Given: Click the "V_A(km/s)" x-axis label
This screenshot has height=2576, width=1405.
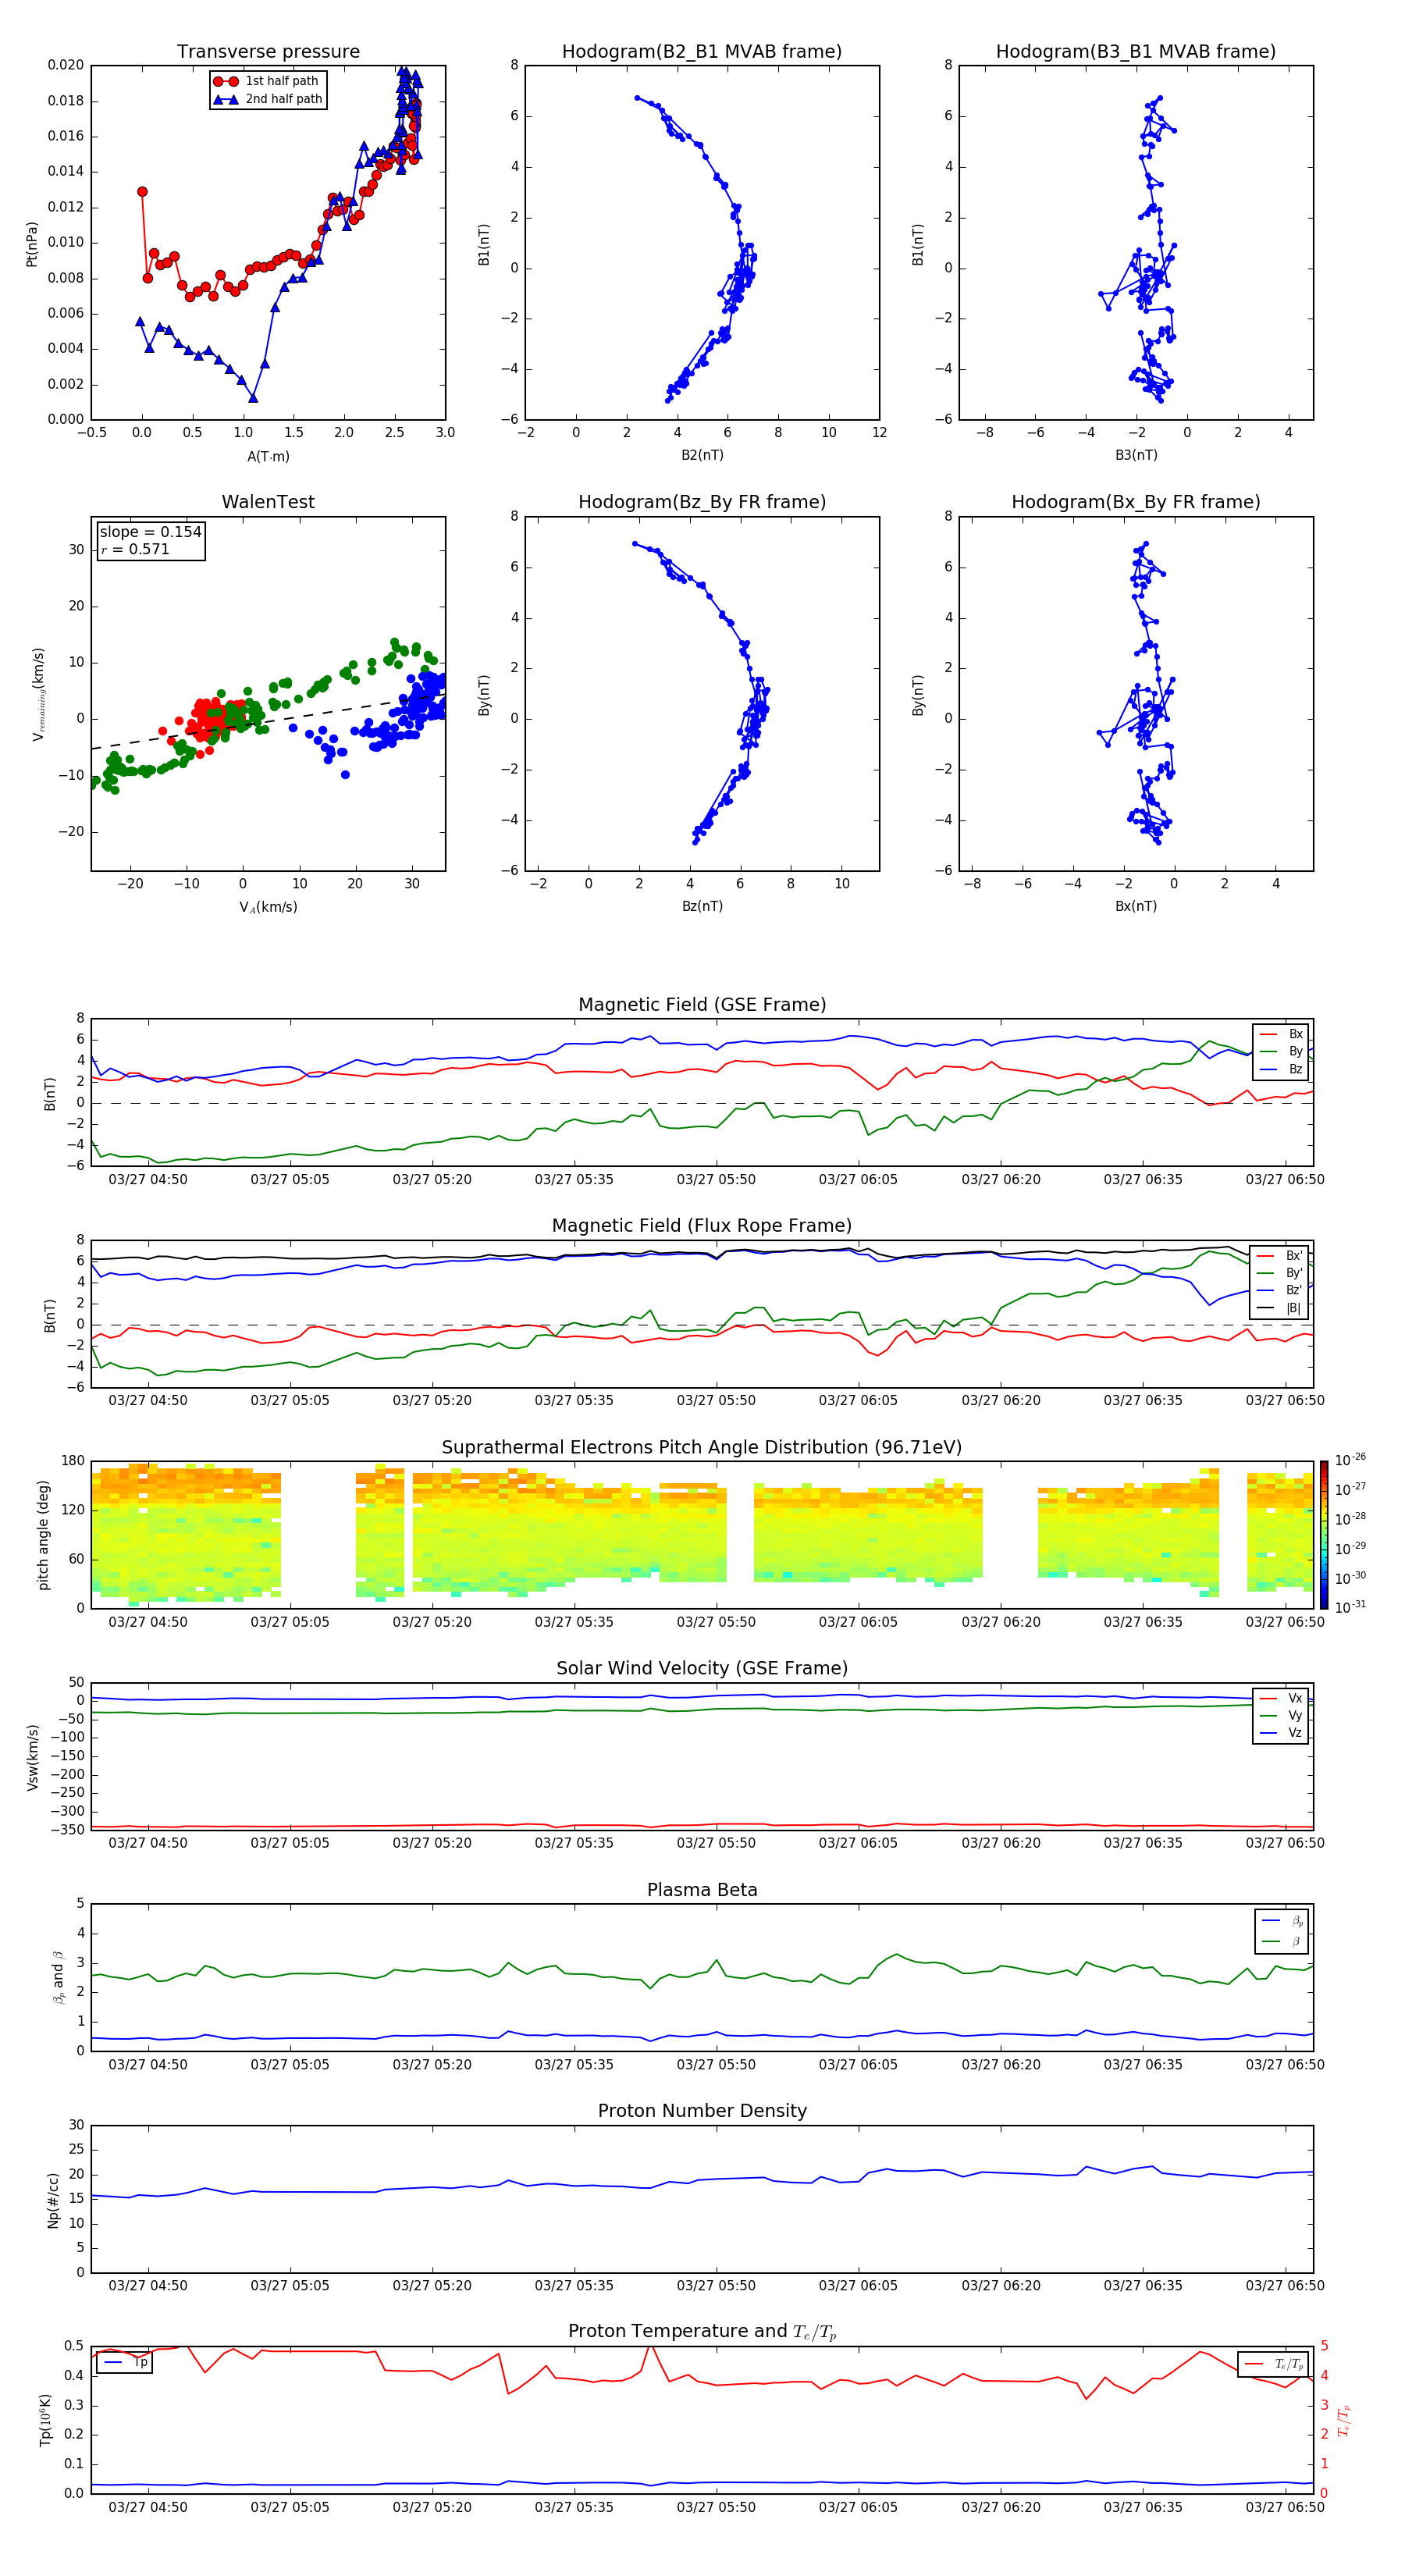Looking at the screenshot, I should tap(268, 907).
